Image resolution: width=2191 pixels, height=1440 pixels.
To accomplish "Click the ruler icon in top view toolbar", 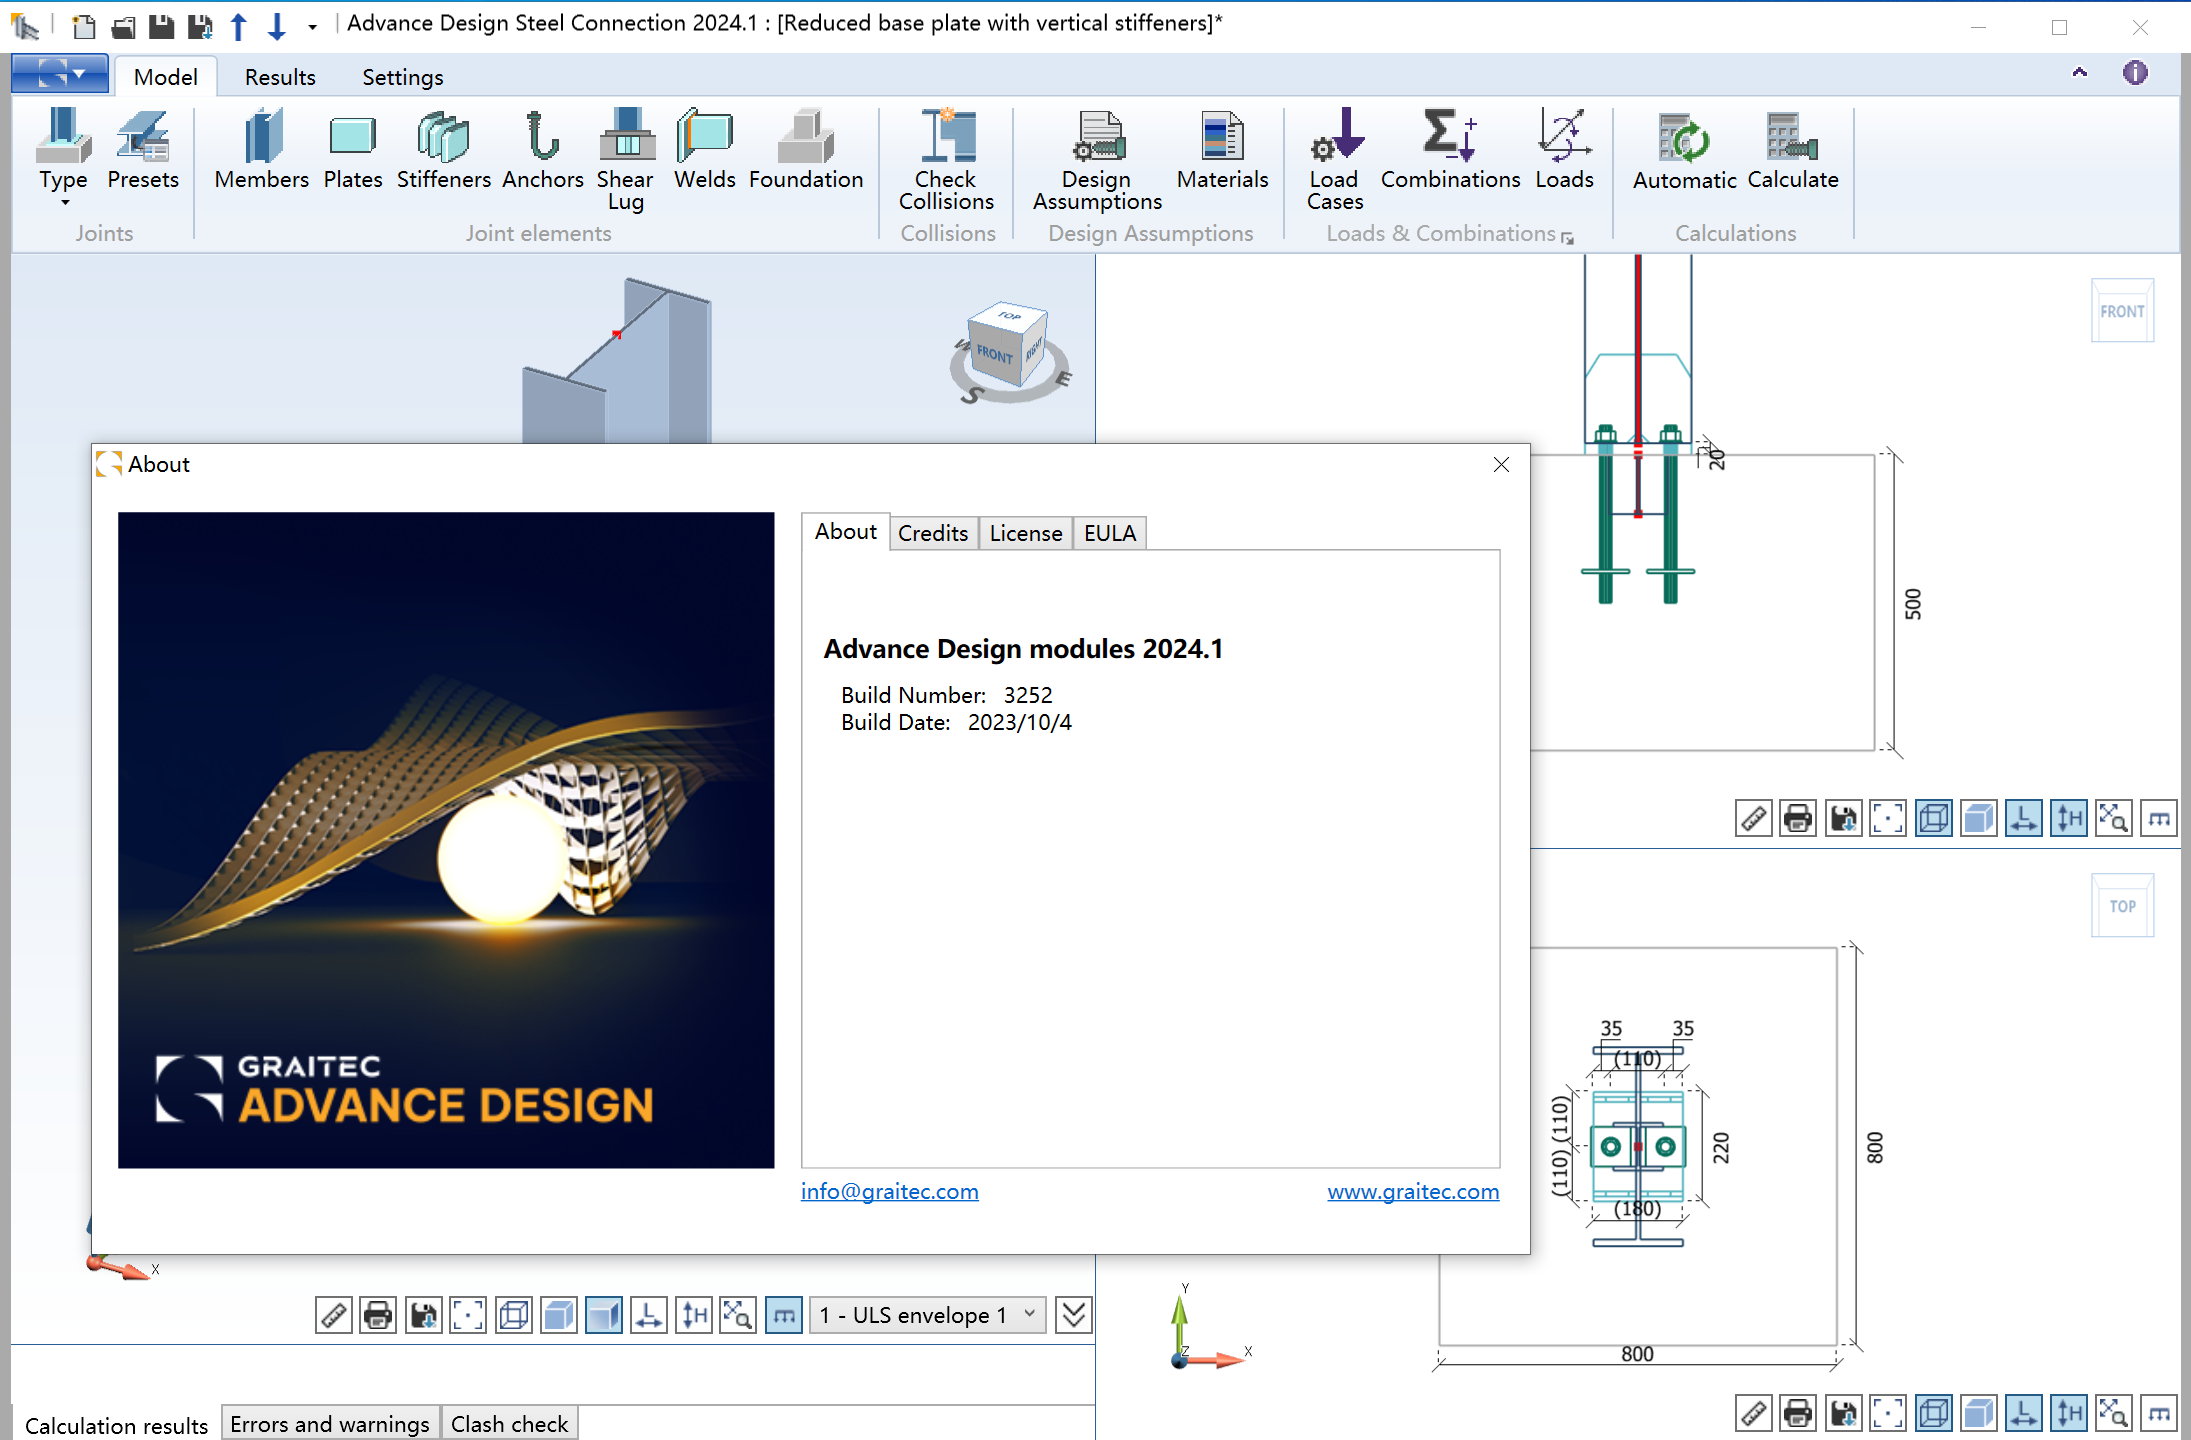I will (x=1754, y=1413).
